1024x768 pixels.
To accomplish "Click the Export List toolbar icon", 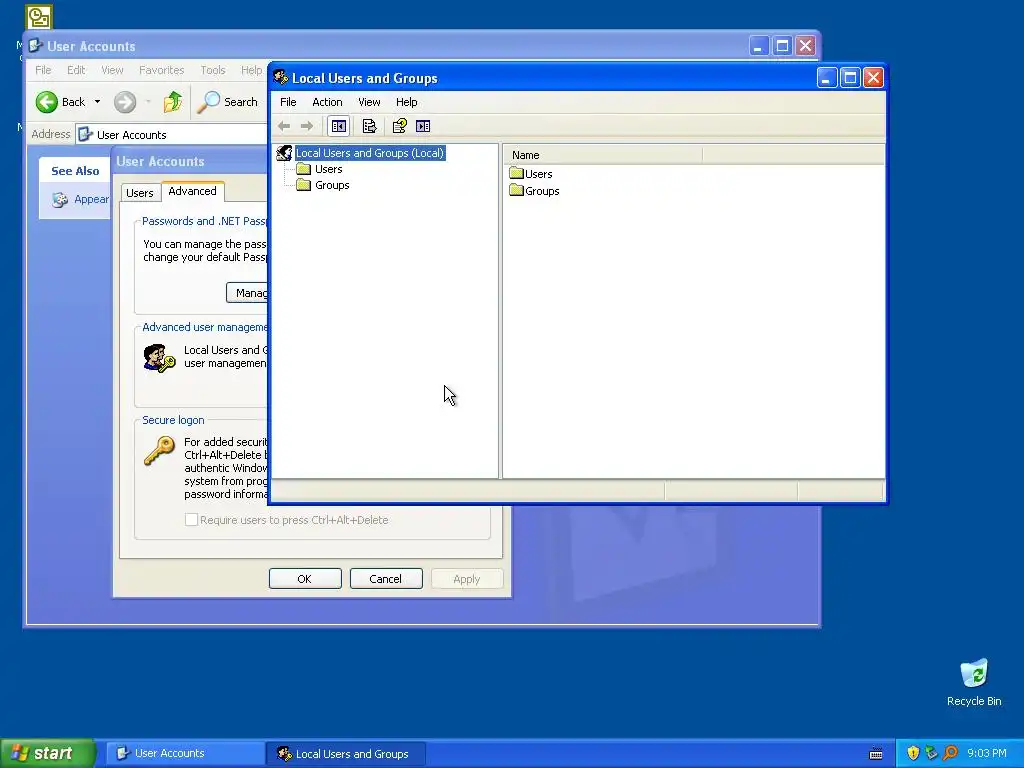I will pos(369,126).
